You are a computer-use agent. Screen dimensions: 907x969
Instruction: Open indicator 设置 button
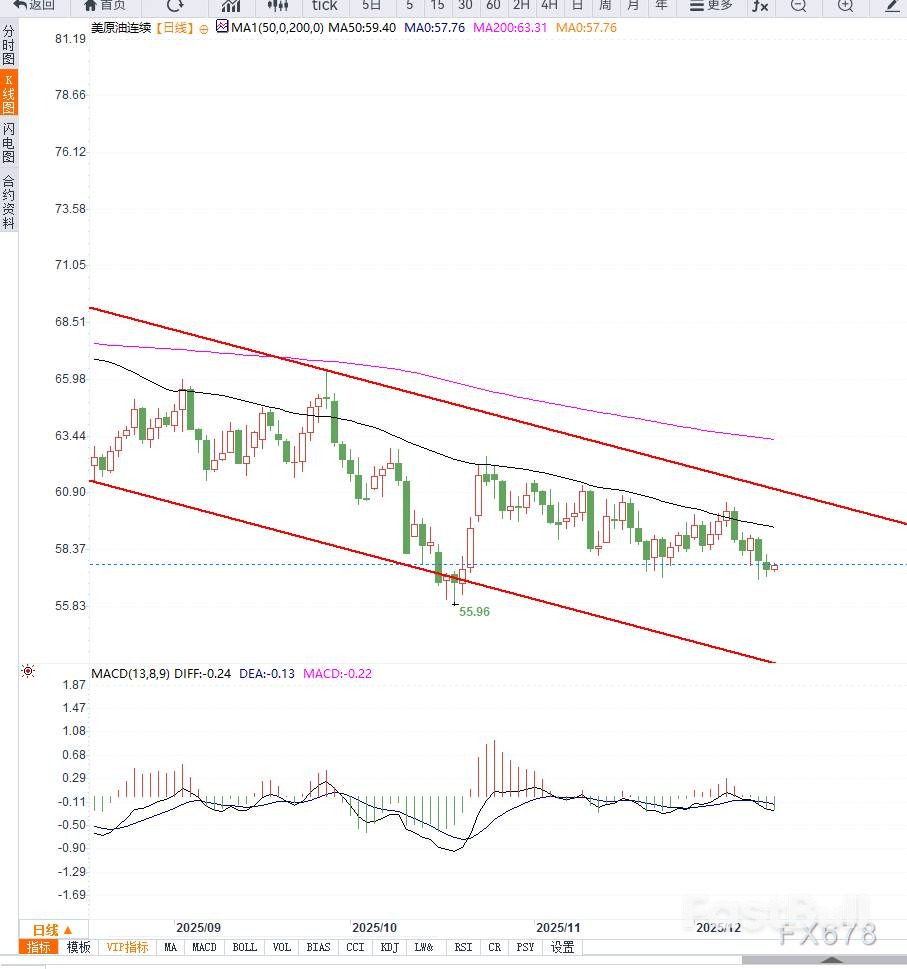point(562,947)
